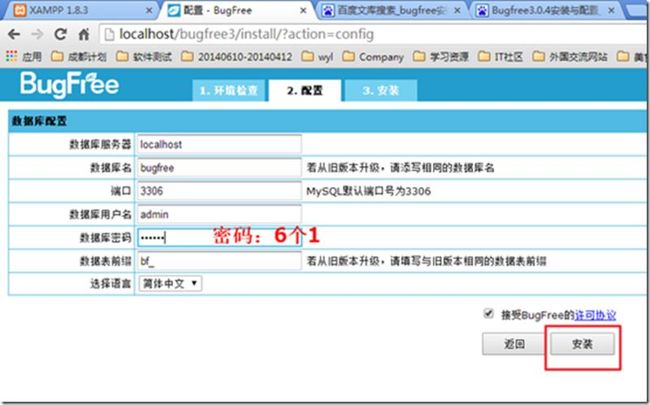Open the wyl bookmark folder

pyautogui.click(x=318, y=57)
